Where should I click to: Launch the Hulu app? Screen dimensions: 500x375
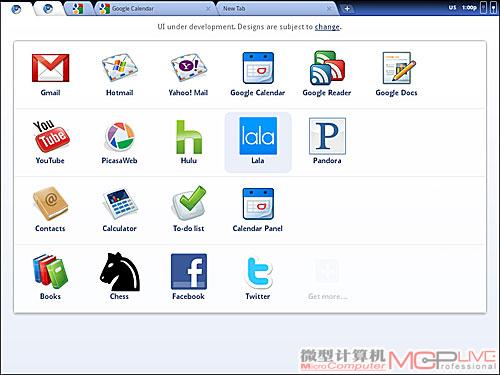click(189, 137)
